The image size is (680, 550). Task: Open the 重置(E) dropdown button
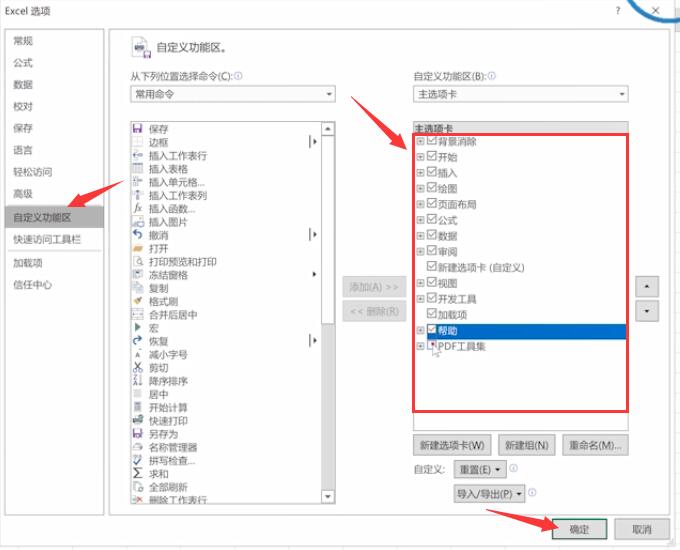(x=480, y=469)
